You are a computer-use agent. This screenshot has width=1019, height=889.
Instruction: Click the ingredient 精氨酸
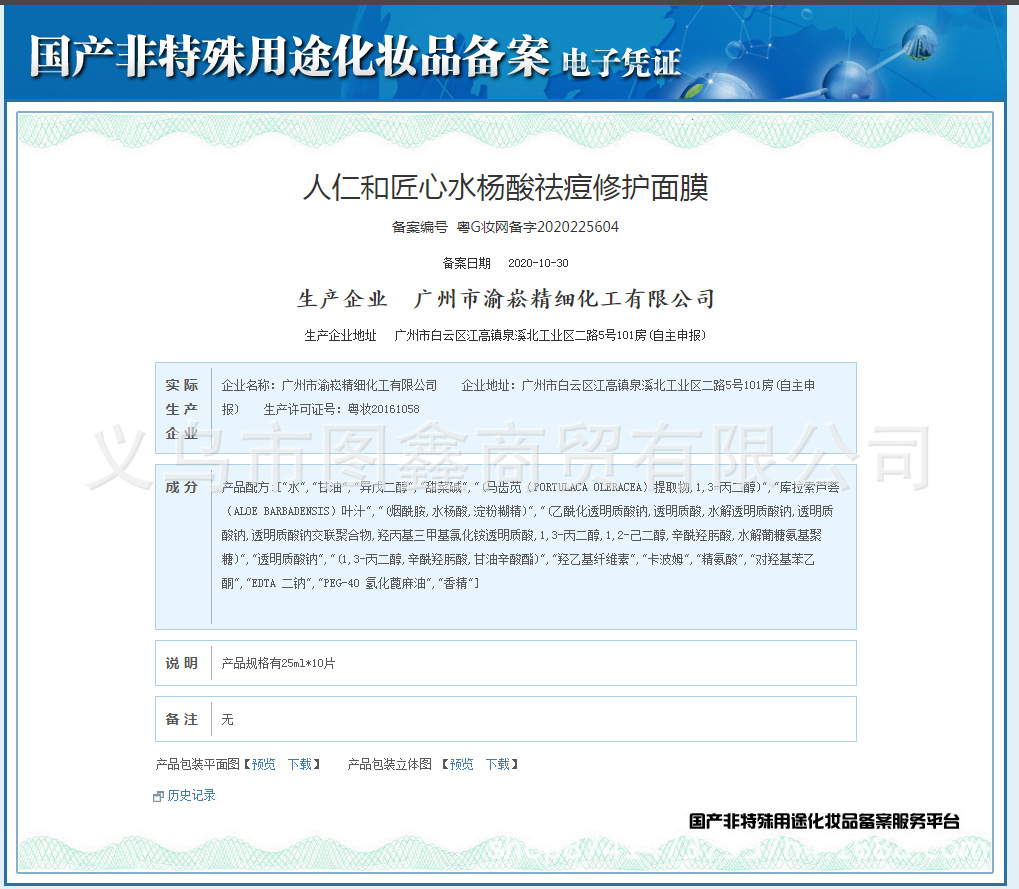pos(720,560)
